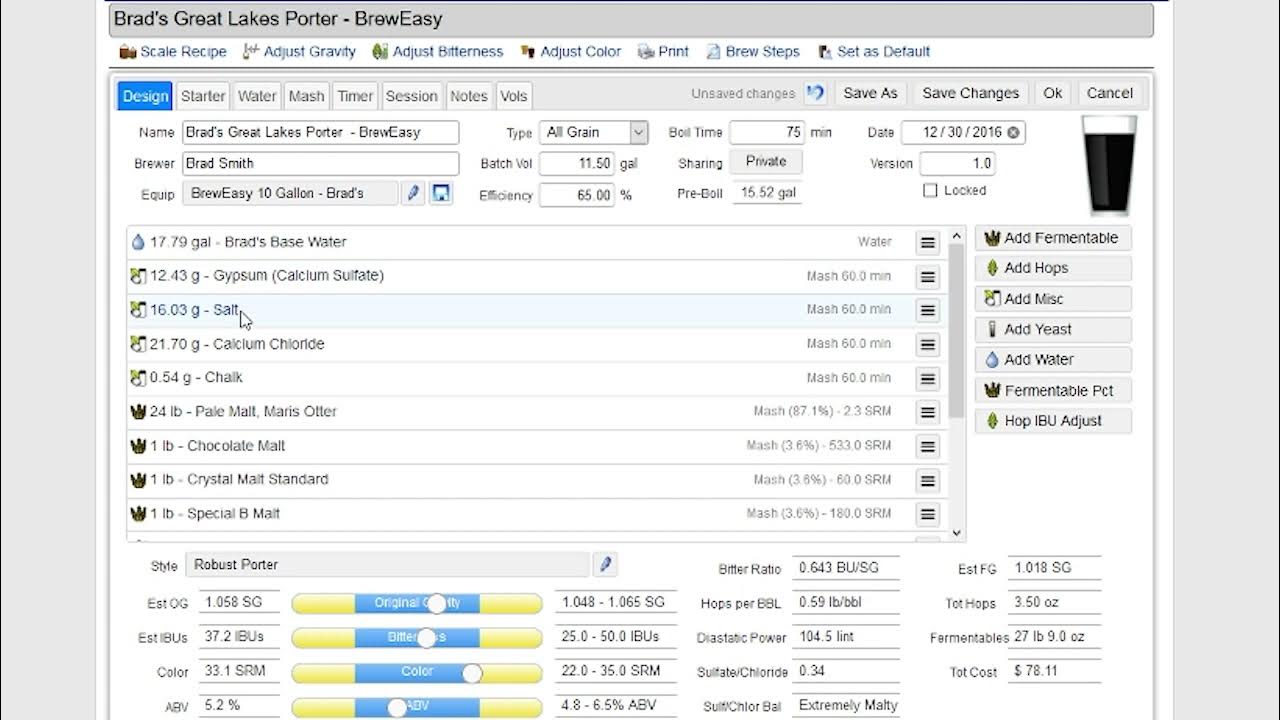Click the Boil Time input field
This screenshot has width=1280, height=720.
(x=767, y=132)
